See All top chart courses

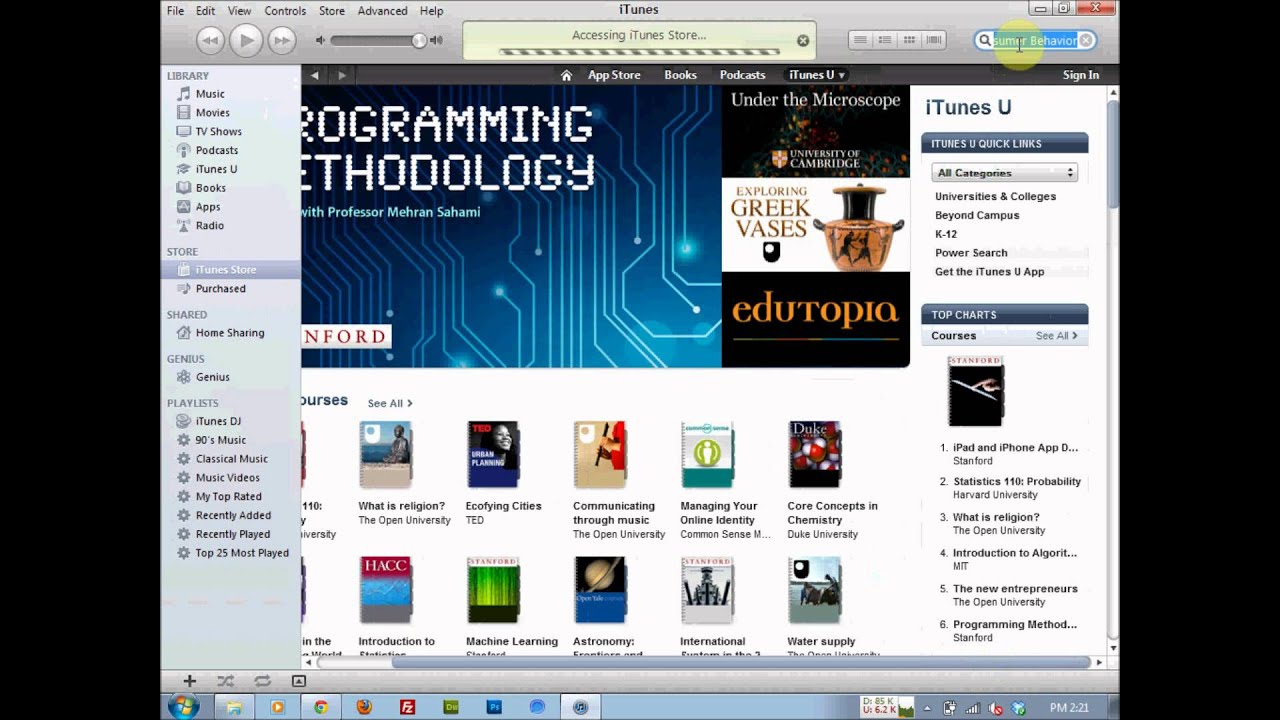coord(1056,336)
